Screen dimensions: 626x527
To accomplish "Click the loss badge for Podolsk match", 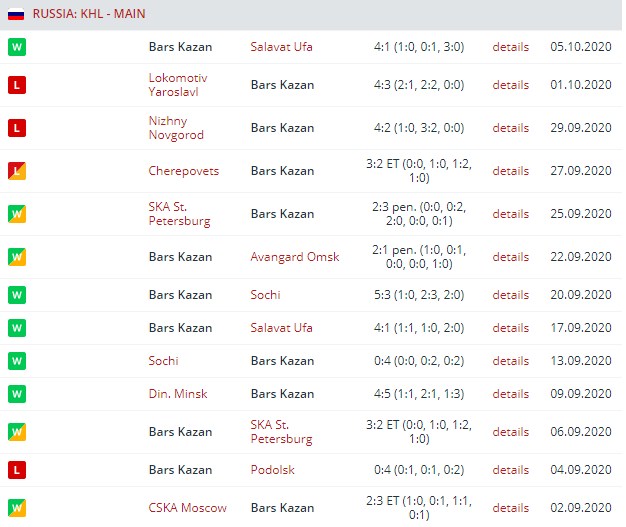I will [16, 470].
